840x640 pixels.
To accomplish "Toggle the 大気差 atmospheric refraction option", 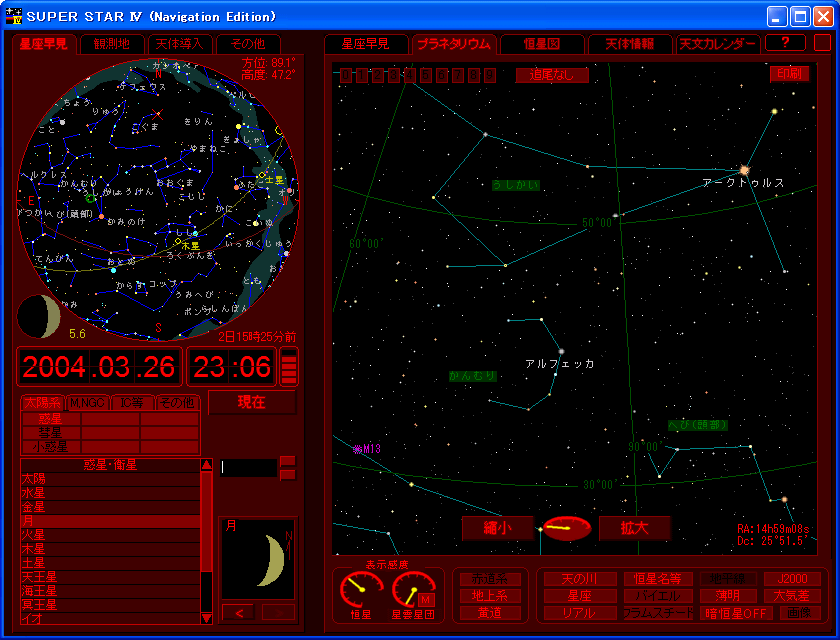I will coord(792,596).
